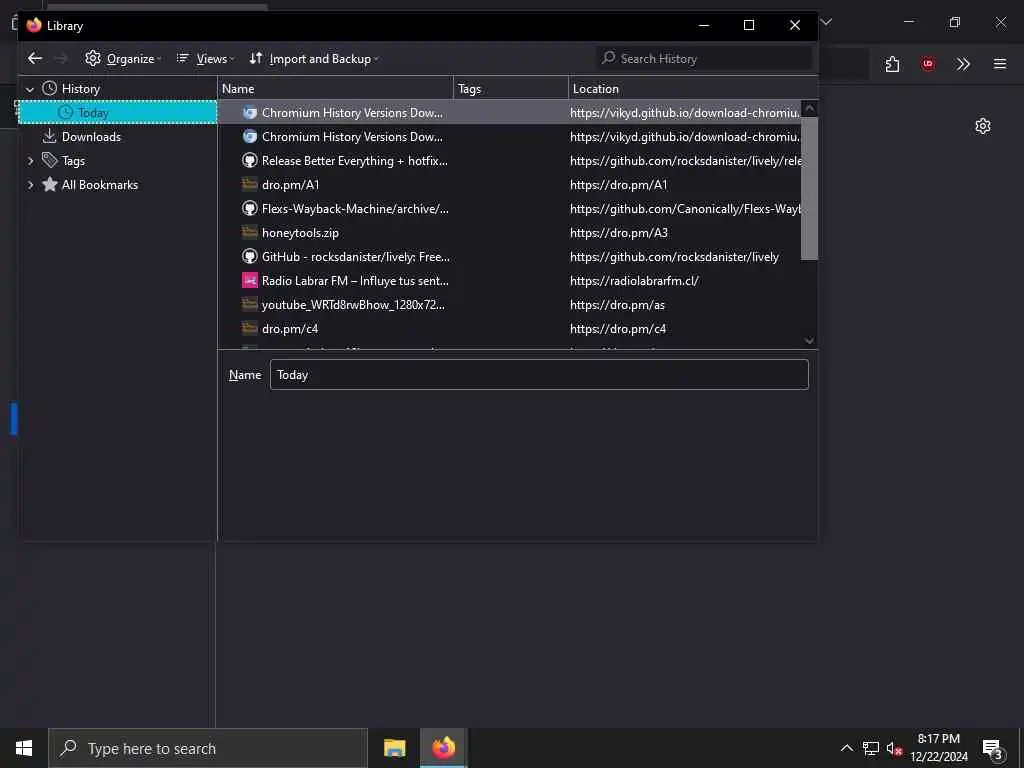Viewport: 1024px width, 768px height.
Task: Select Radio Labrar FM entry
Action: (509, 281)
